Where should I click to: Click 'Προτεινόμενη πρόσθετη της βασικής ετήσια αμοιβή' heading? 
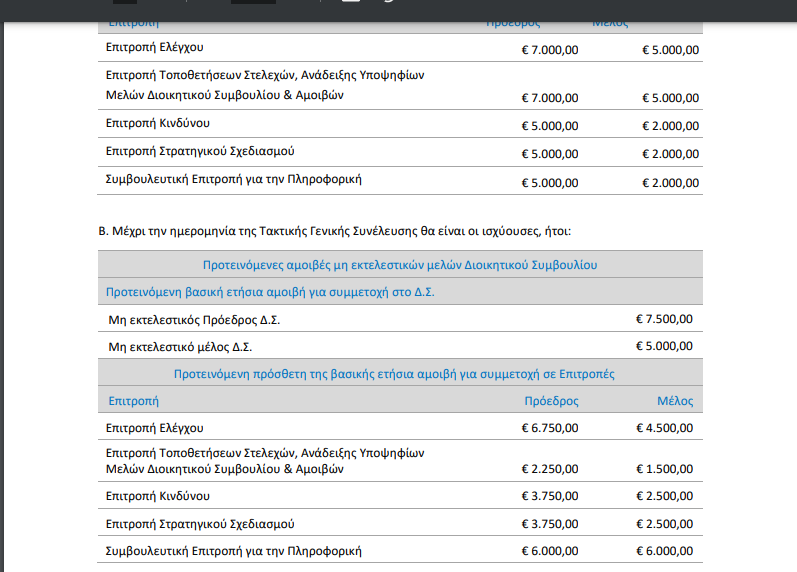(393, 374)
